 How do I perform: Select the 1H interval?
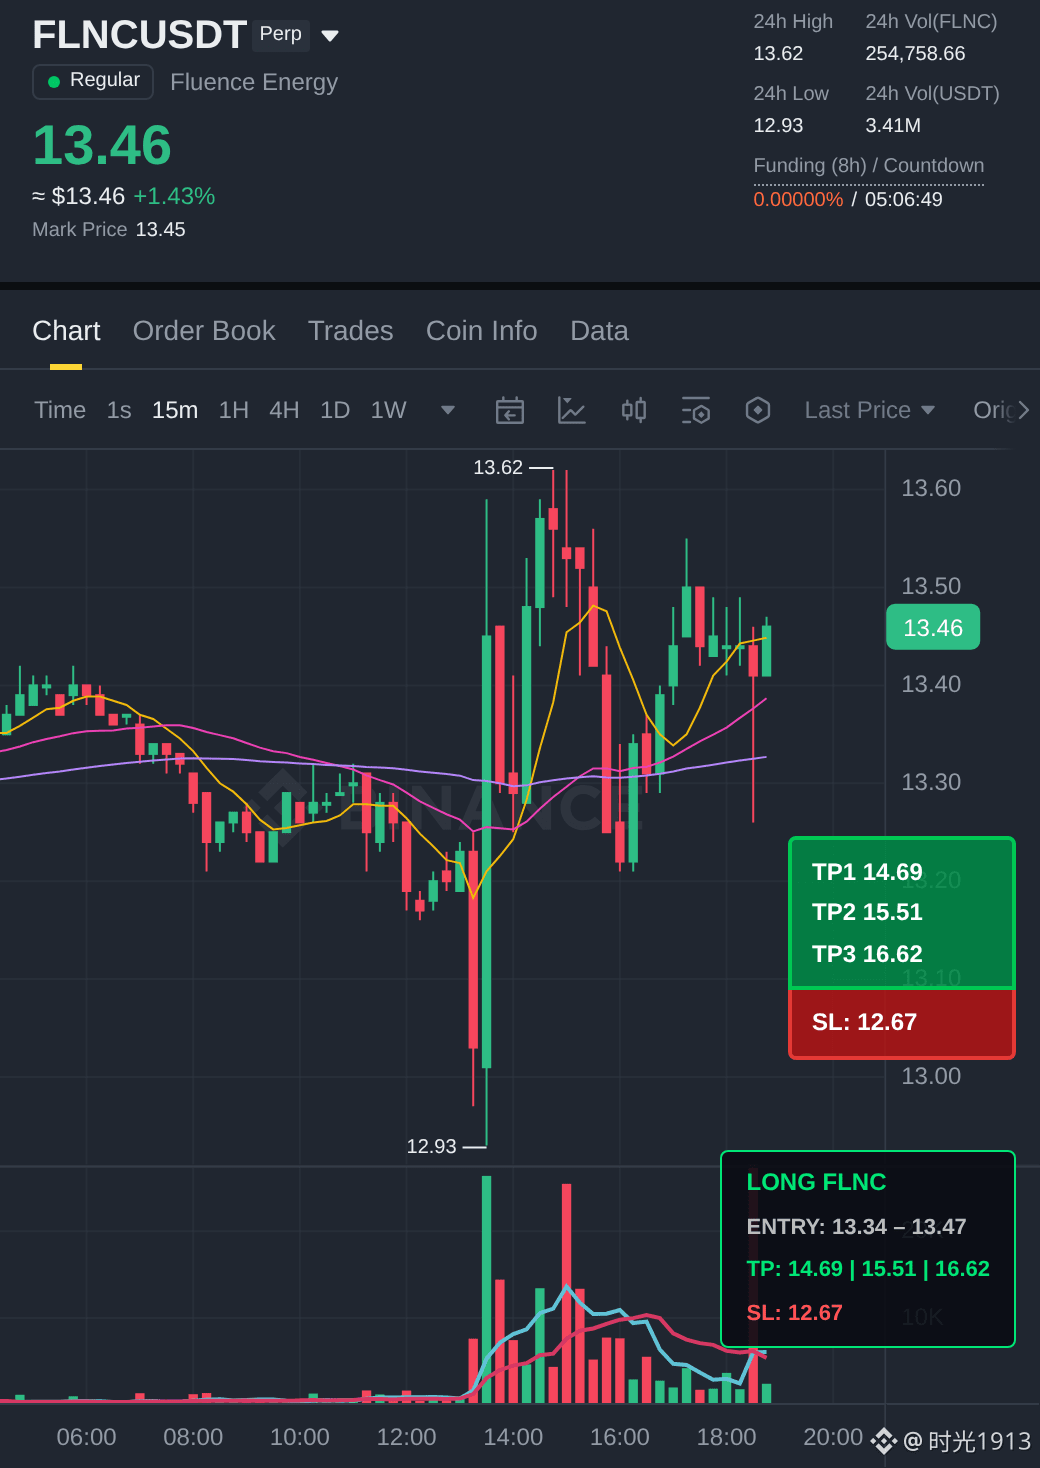tap(234, 410)
